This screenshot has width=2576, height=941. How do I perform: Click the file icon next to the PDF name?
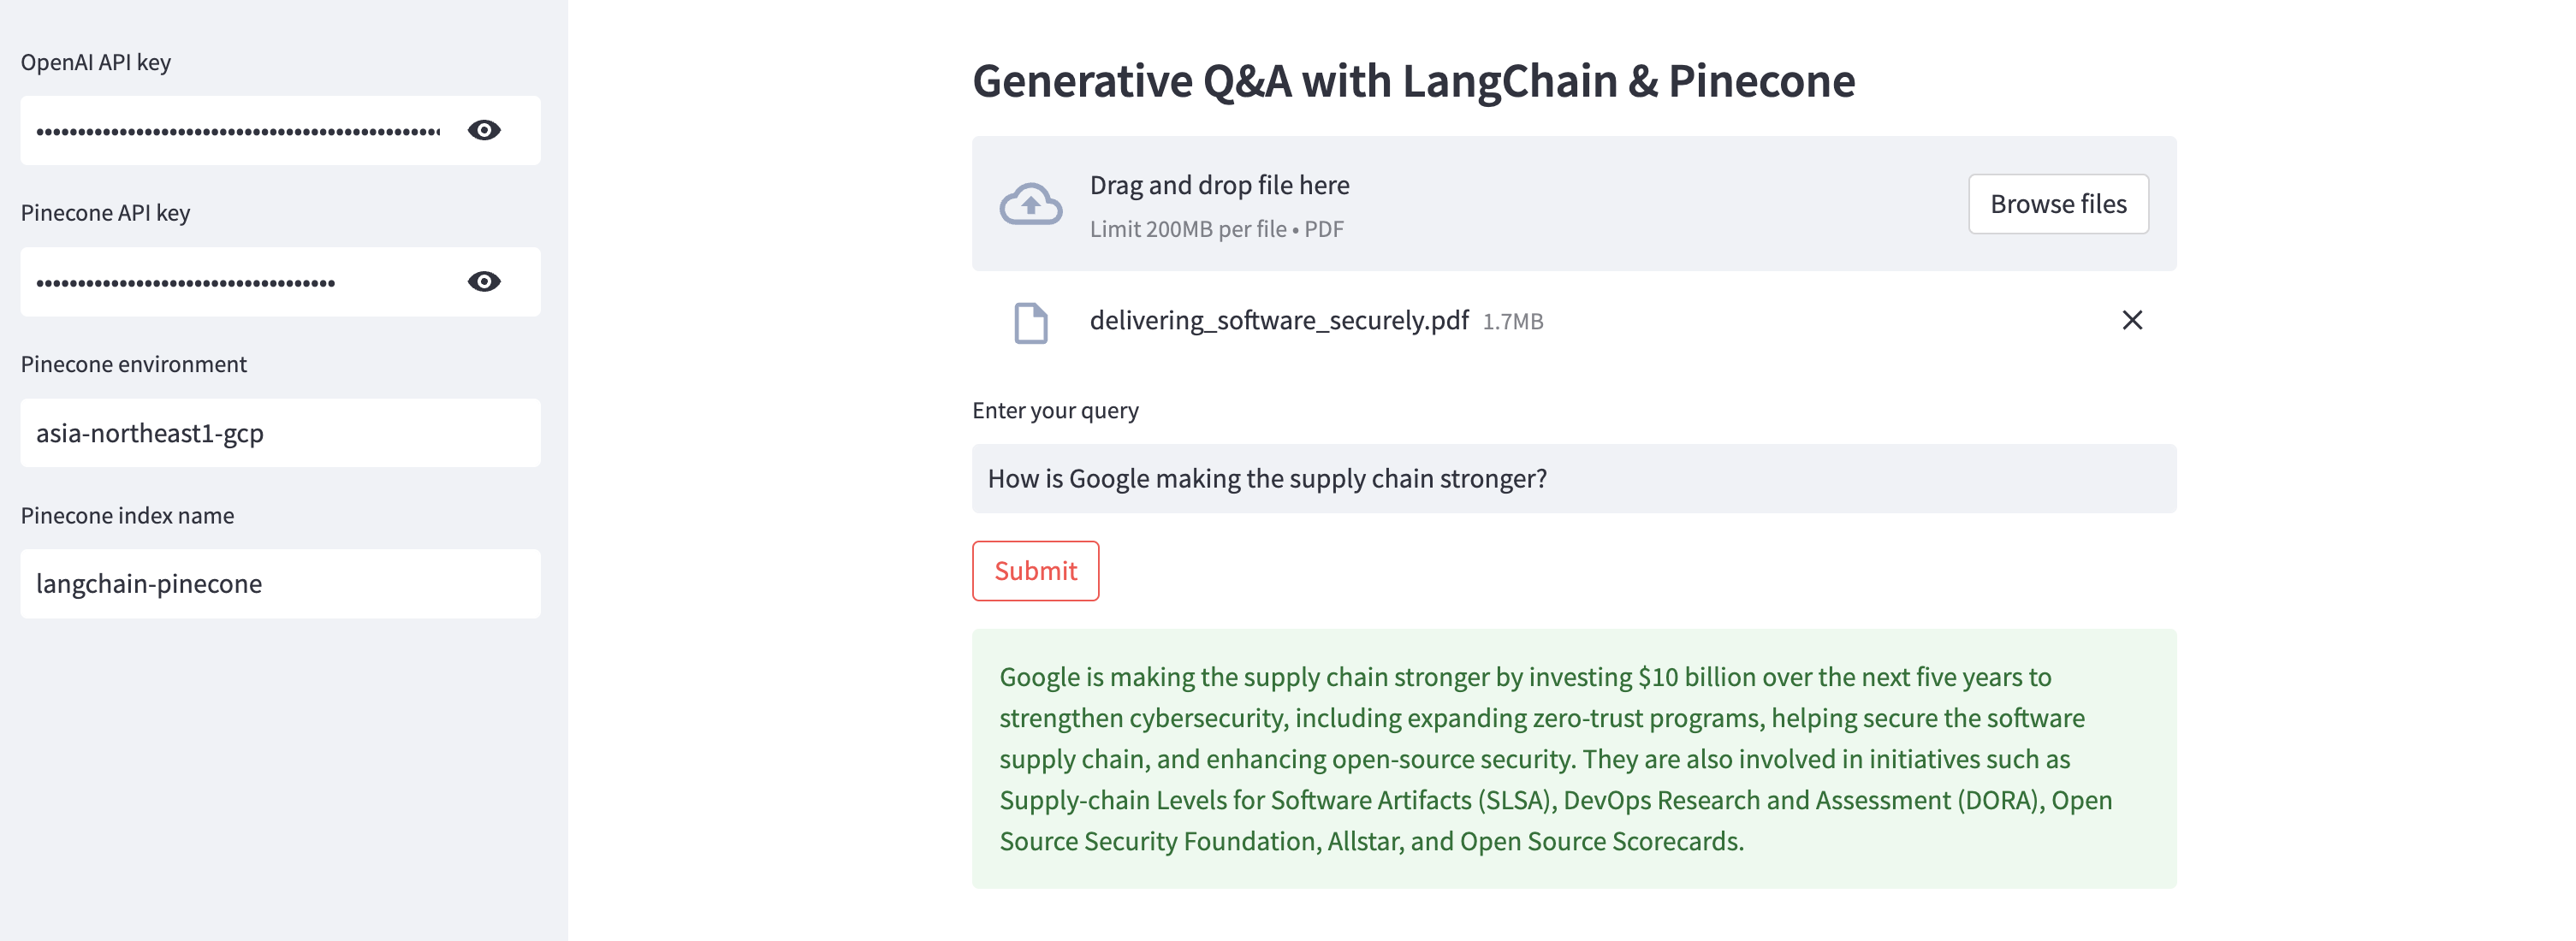[1032, 321]
